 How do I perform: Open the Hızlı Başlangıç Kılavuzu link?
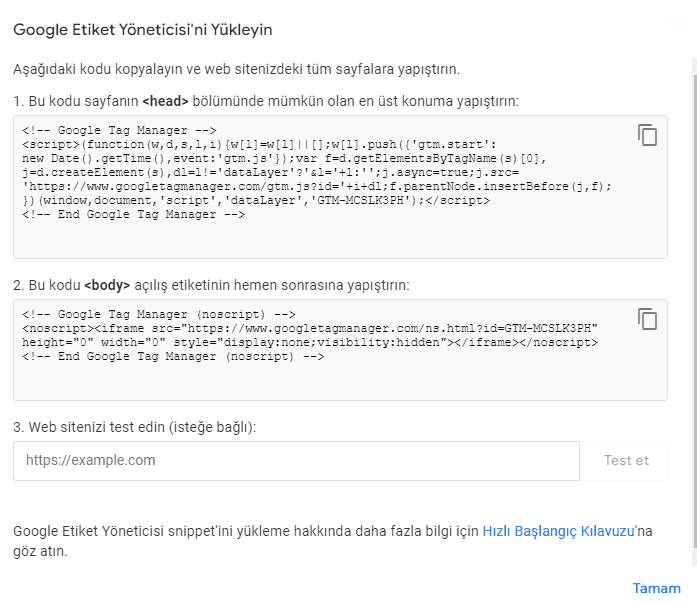[x=558, y=531]
